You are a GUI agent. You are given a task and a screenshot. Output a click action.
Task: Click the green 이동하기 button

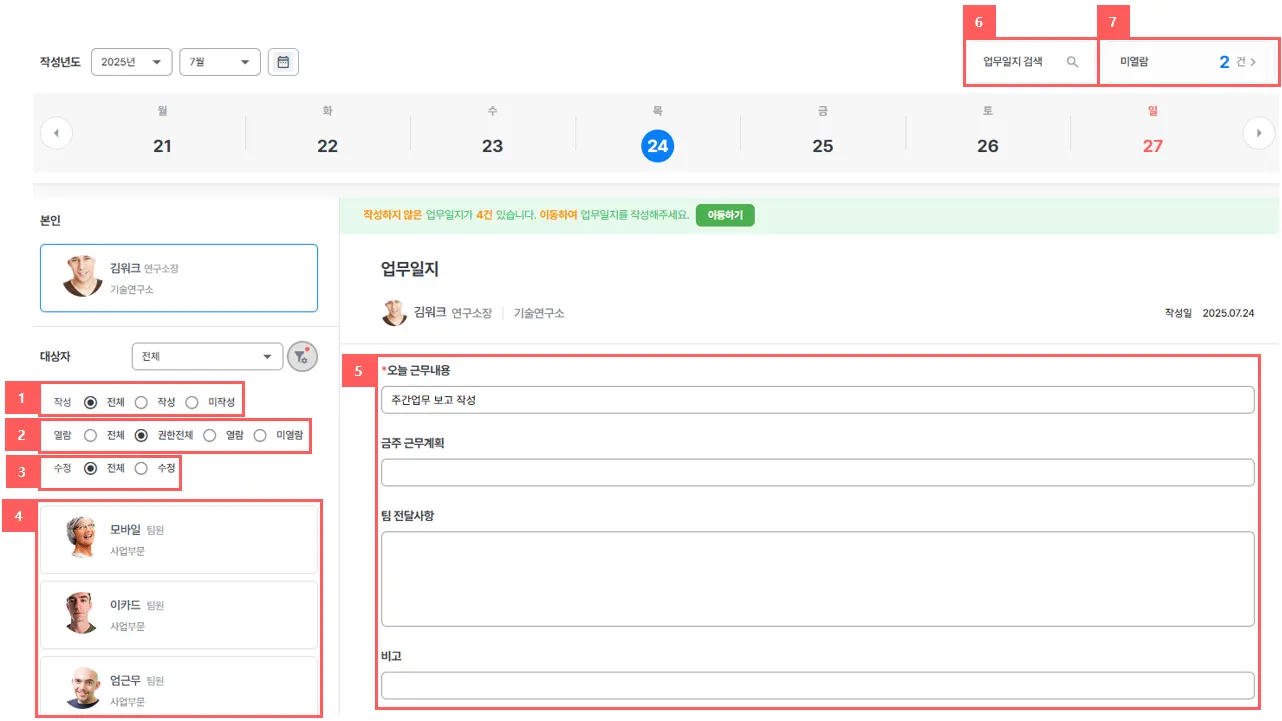click(x=725, y=215)
